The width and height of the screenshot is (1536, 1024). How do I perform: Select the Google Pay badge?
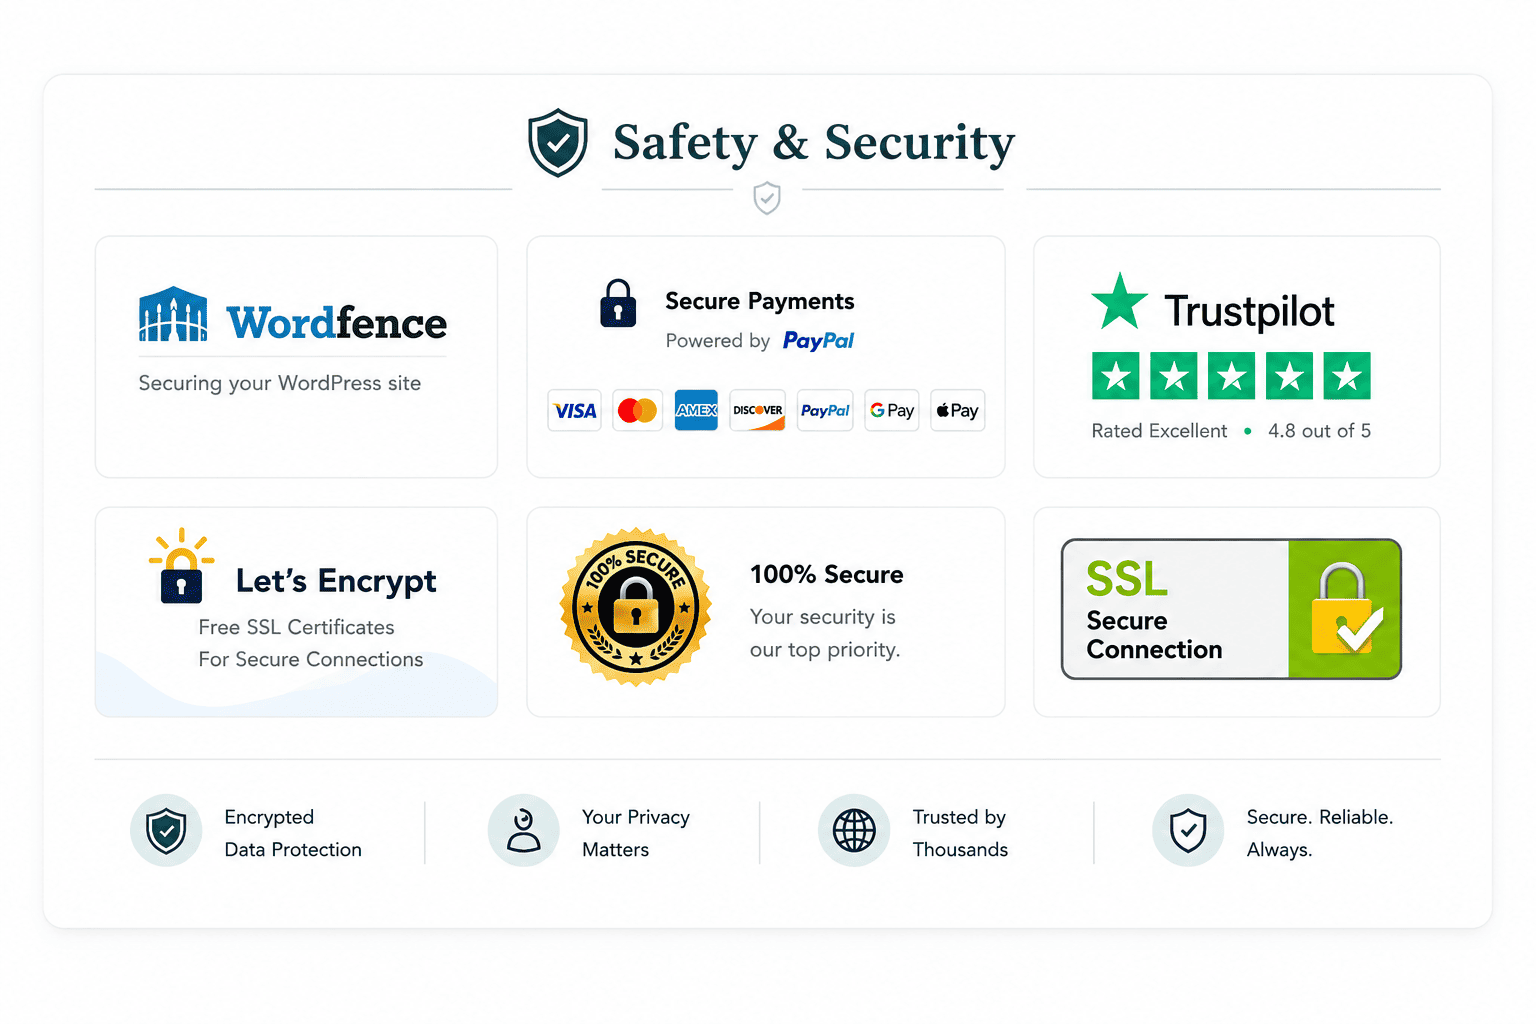(x=892, y=410)
